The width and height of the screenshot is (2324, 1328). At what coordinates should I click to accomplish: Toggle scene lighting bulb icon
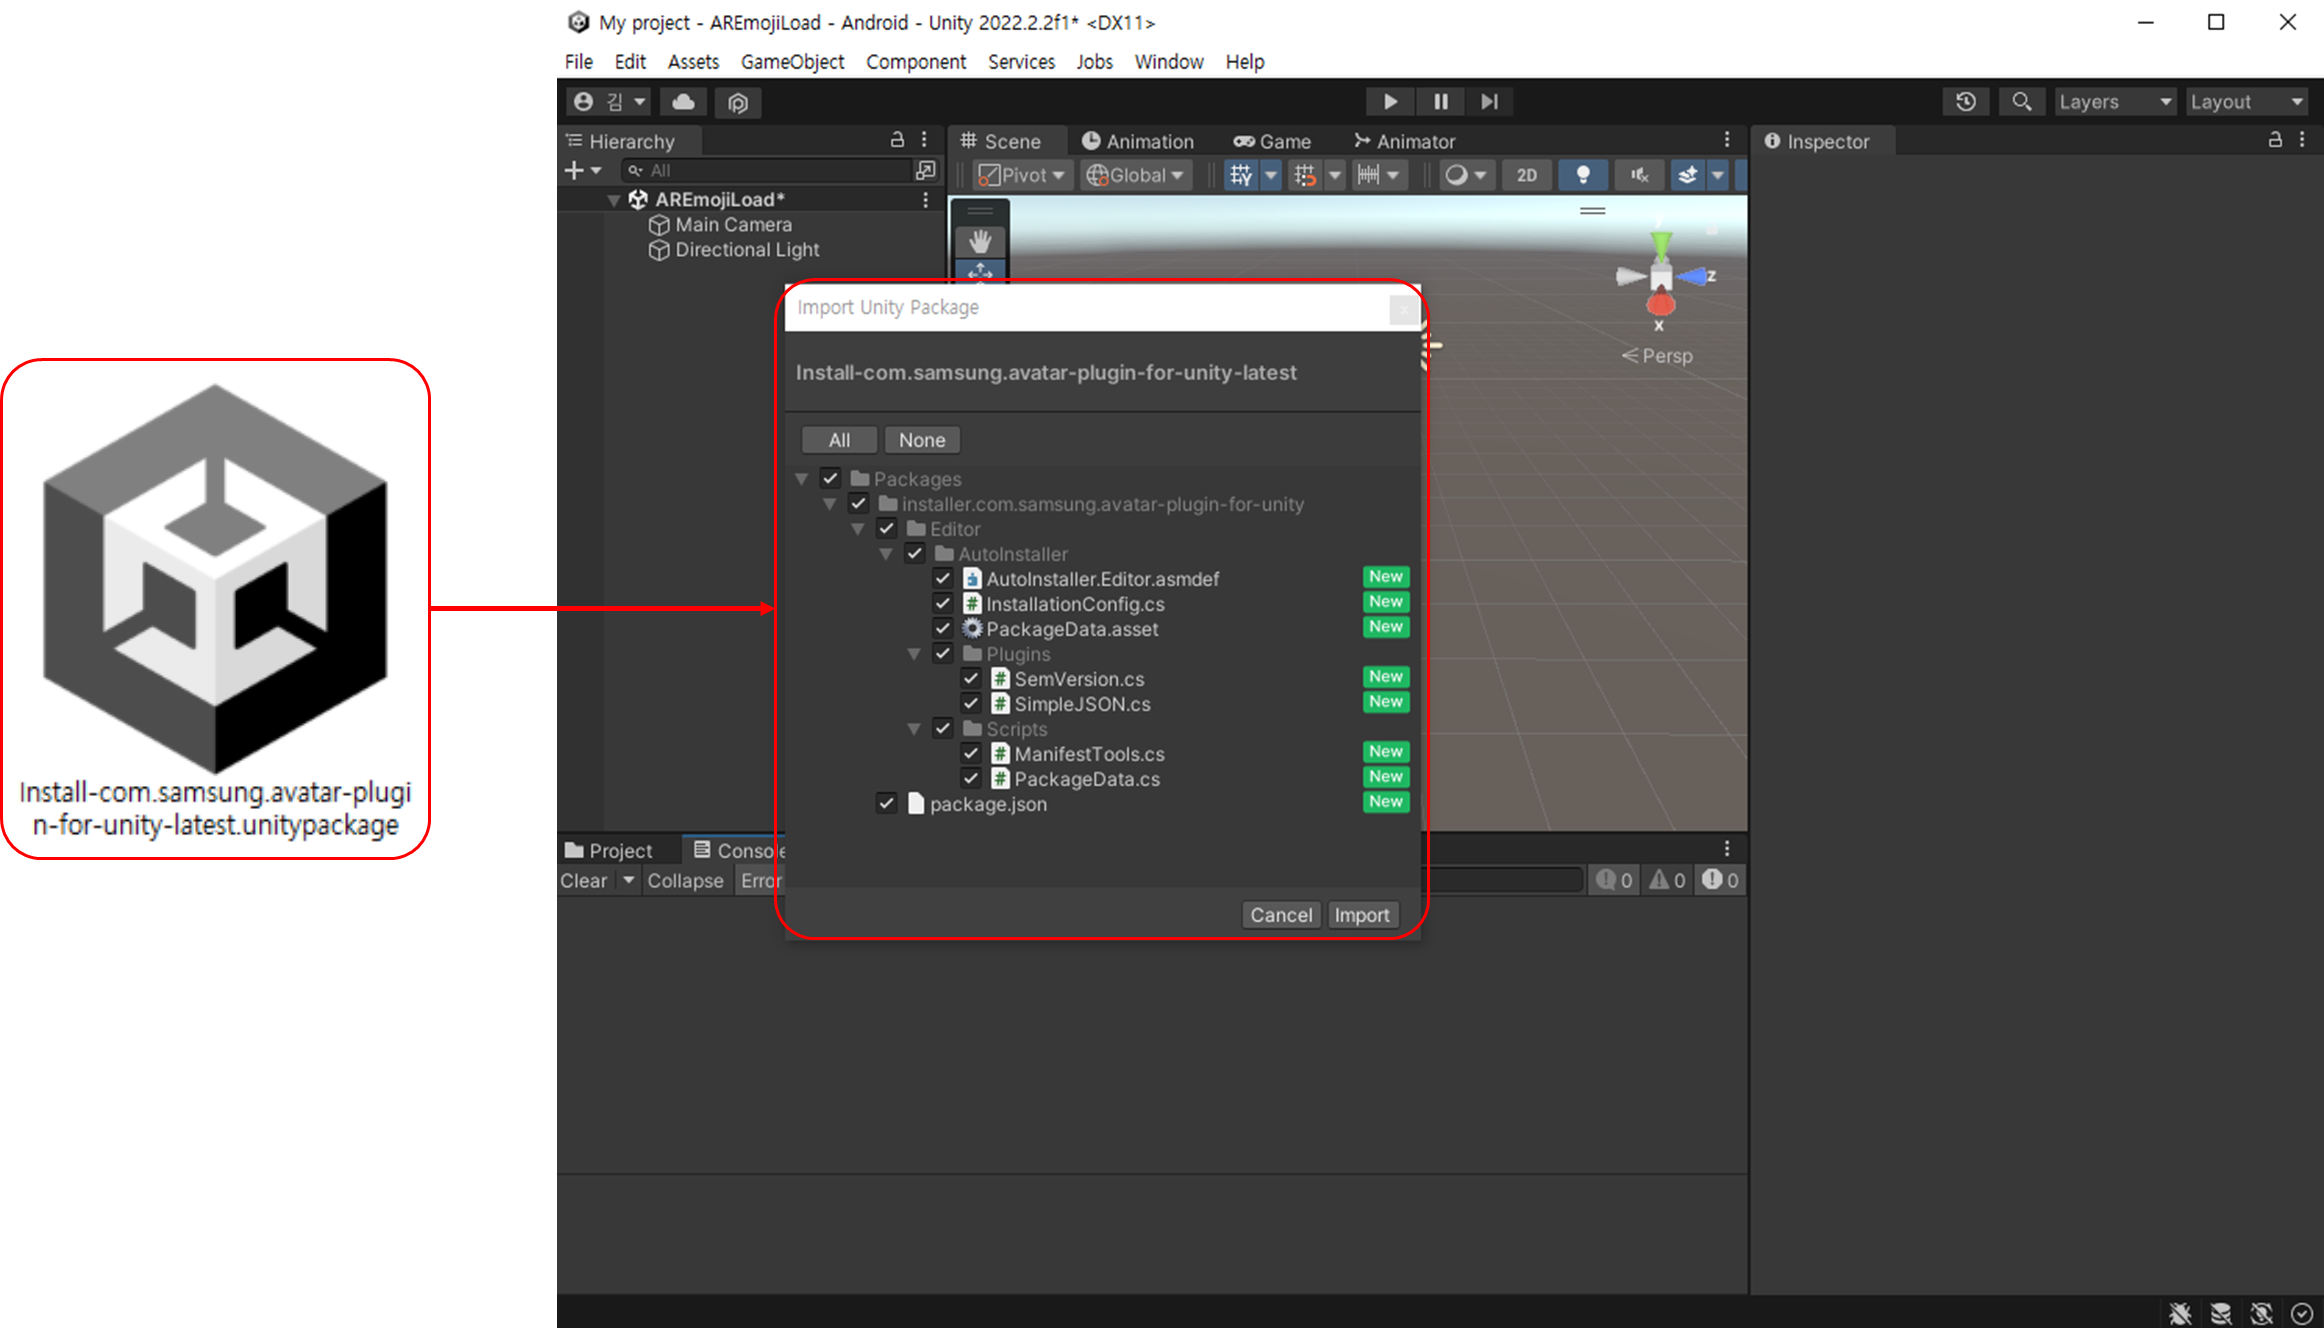coord(1583,175)
